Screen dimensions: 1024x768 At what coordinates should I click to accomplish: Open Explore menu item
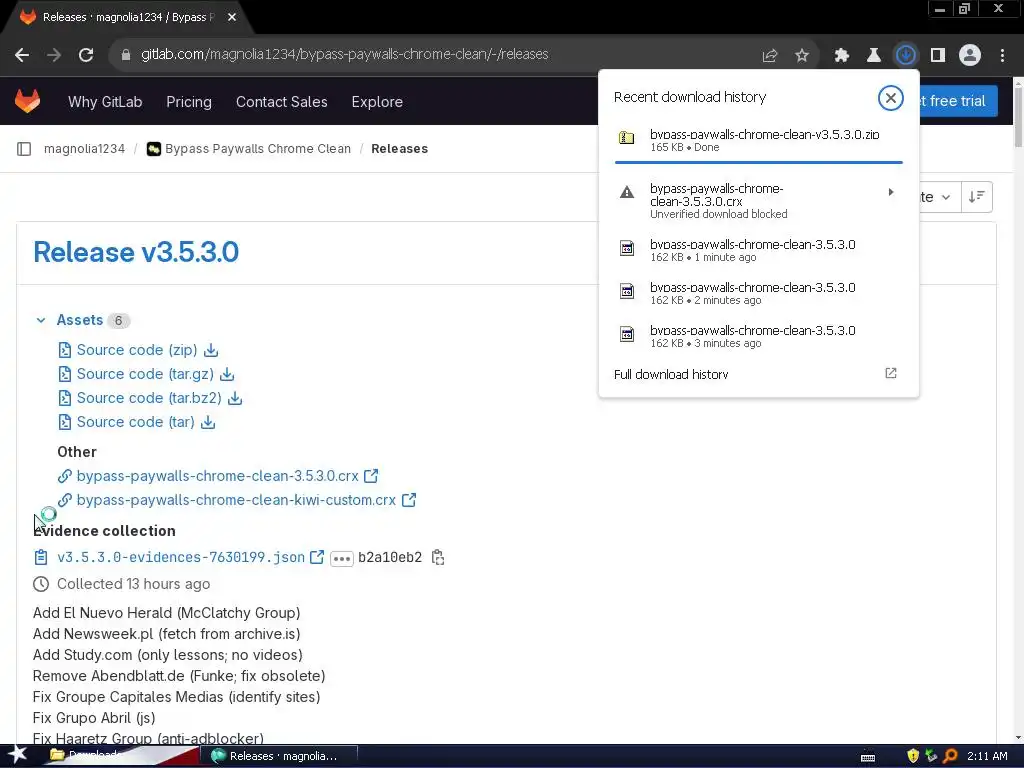[x=377, y=102]
